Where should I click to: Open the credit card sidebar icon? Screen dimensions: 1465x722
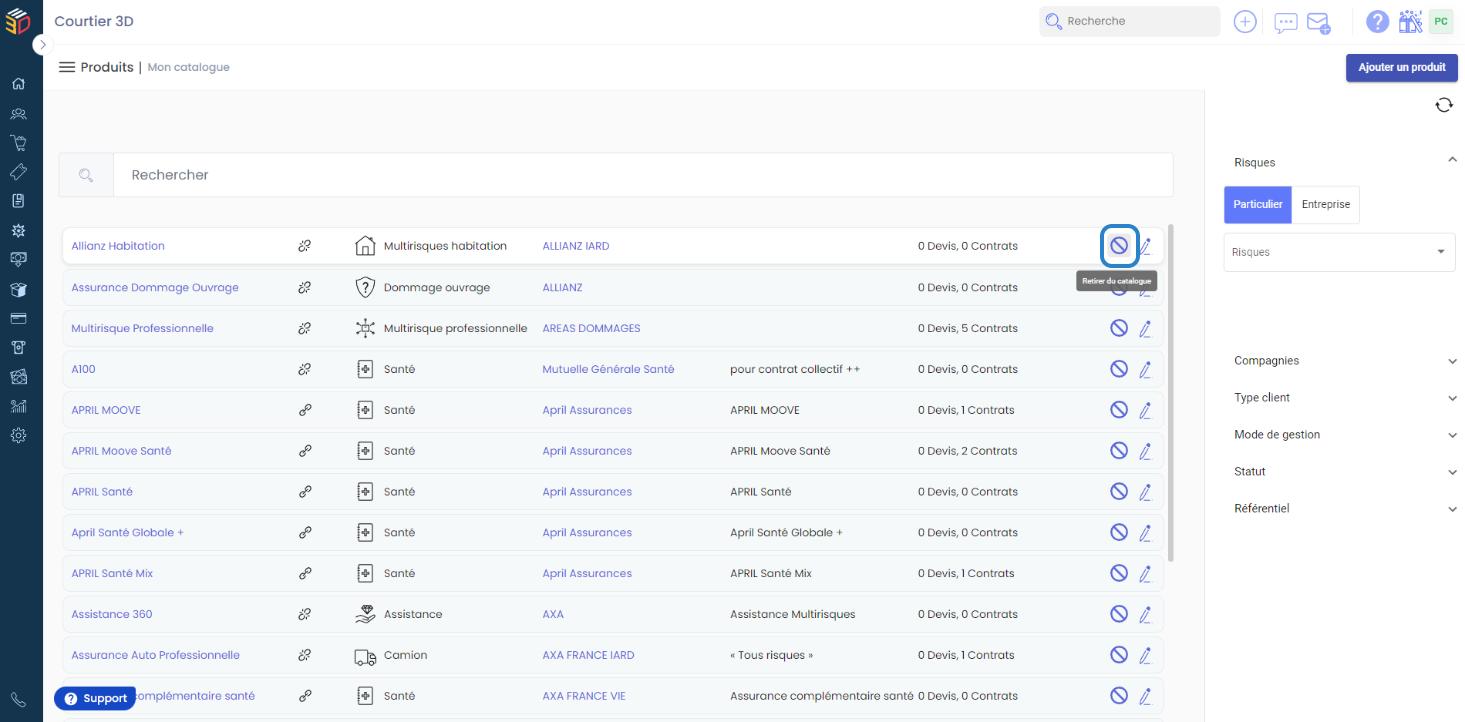[18, 319]
